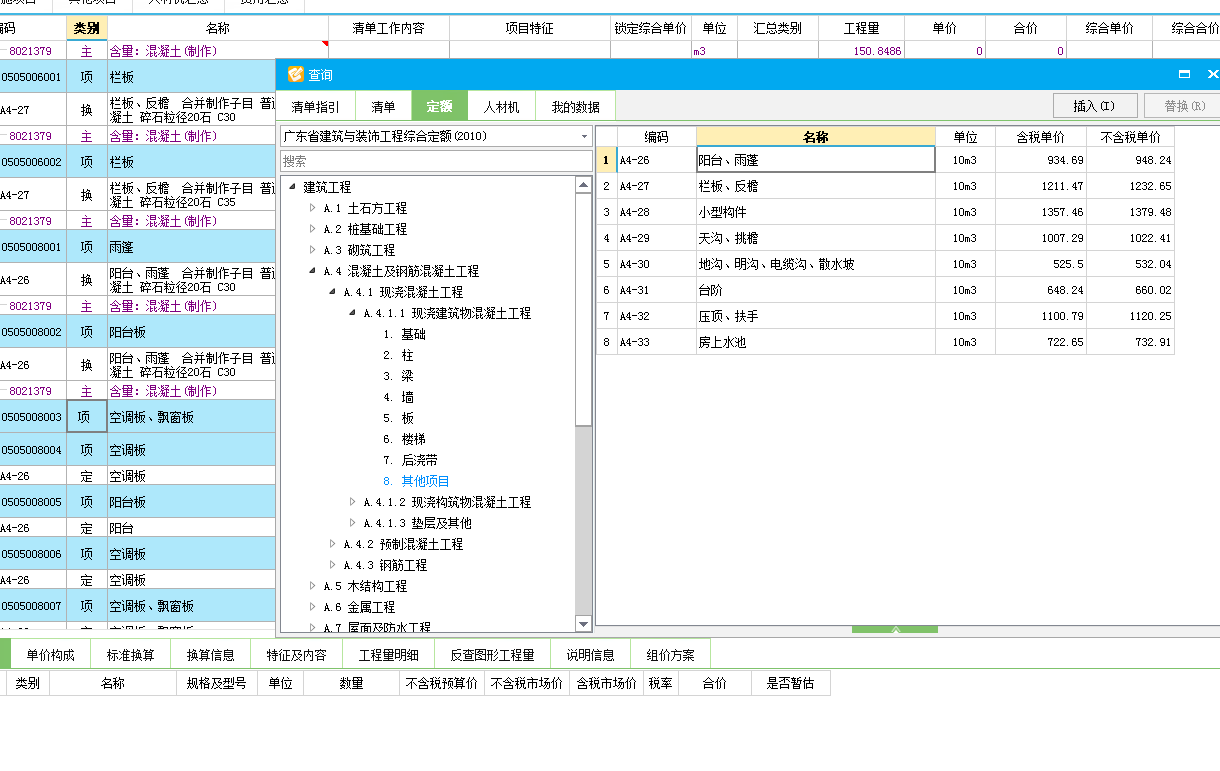This screenshot has height=771, width=1220.
Task: Expand the A.4.3 钢筋工程 node
Action: pos(332,565)
